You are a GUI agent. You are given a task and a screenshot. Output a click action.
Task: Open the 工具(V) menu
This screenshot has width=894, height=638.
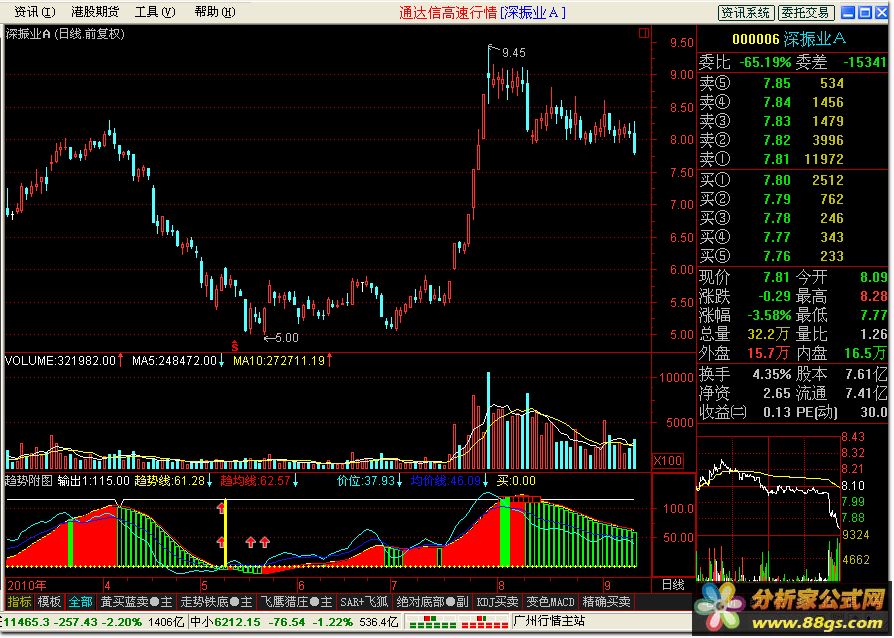(x=155, y=11)
